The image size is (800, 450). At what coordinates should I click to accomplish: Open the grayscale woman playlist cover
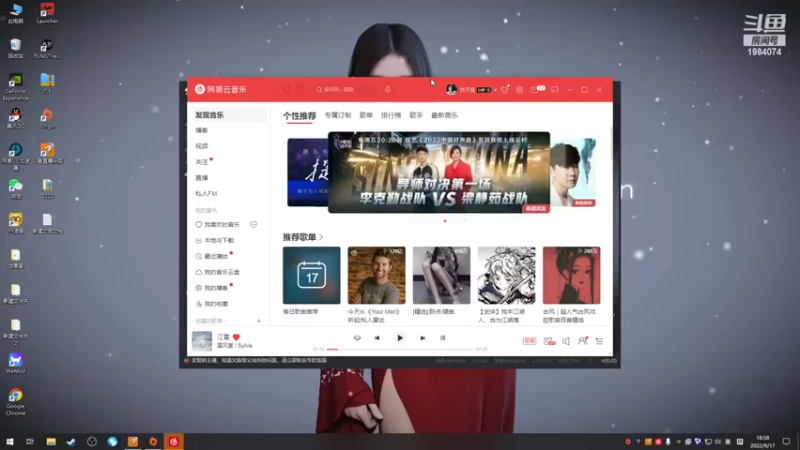point(441,276)
